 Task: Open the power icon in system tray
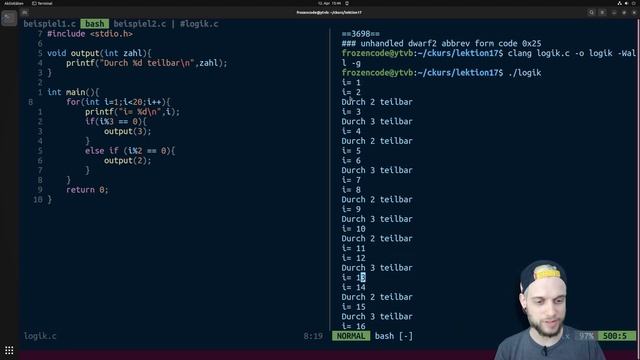click(634, 3)
